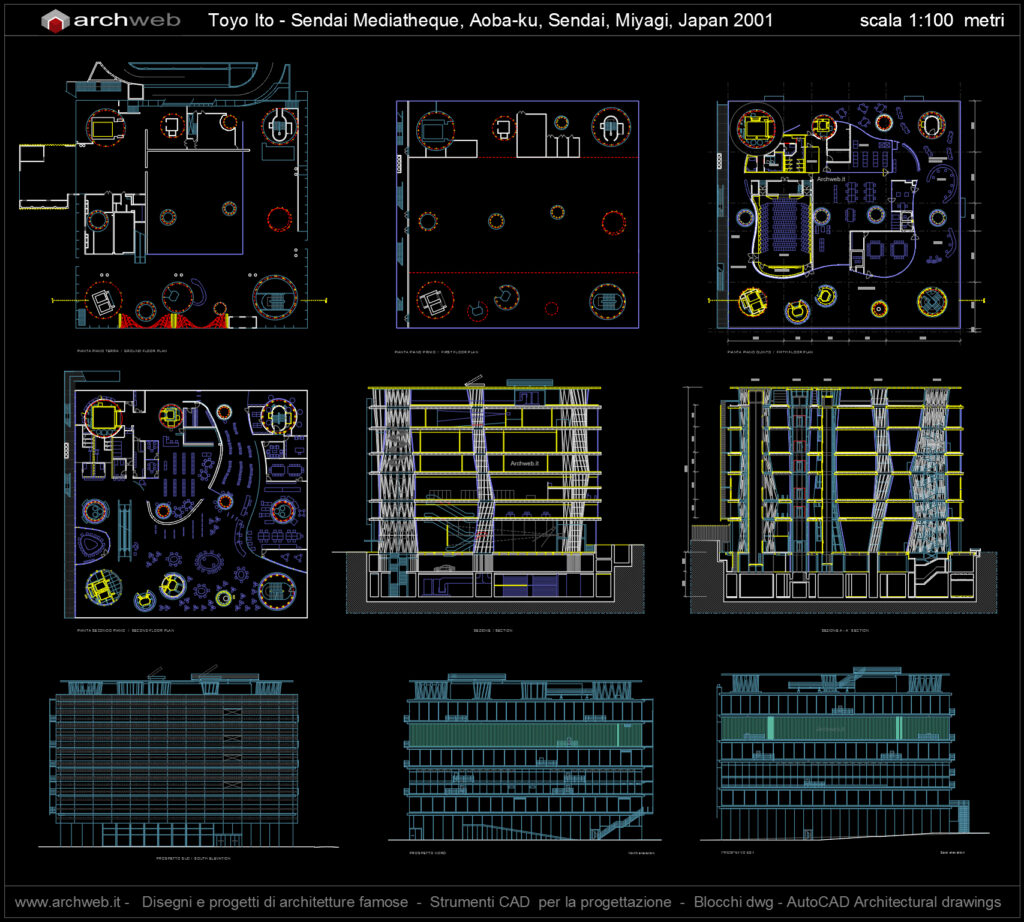The image size is (1024, 922).
Task: Open the east elevation drawing at bottom right
Action: point(840,755)
